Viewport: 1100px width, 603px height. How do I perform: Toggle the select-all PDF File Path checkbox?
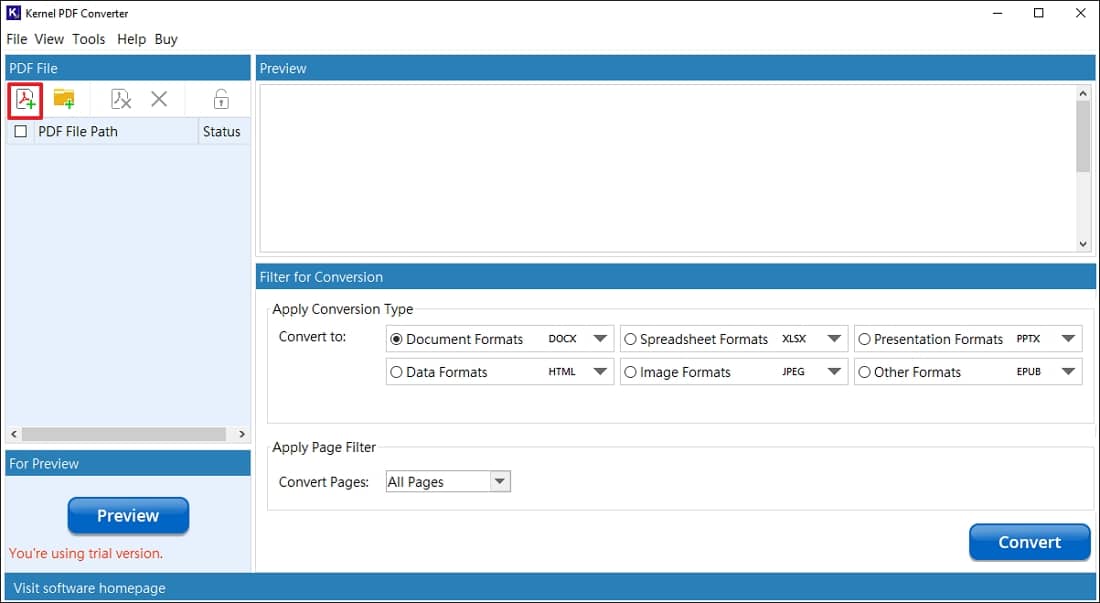[21, 131]
